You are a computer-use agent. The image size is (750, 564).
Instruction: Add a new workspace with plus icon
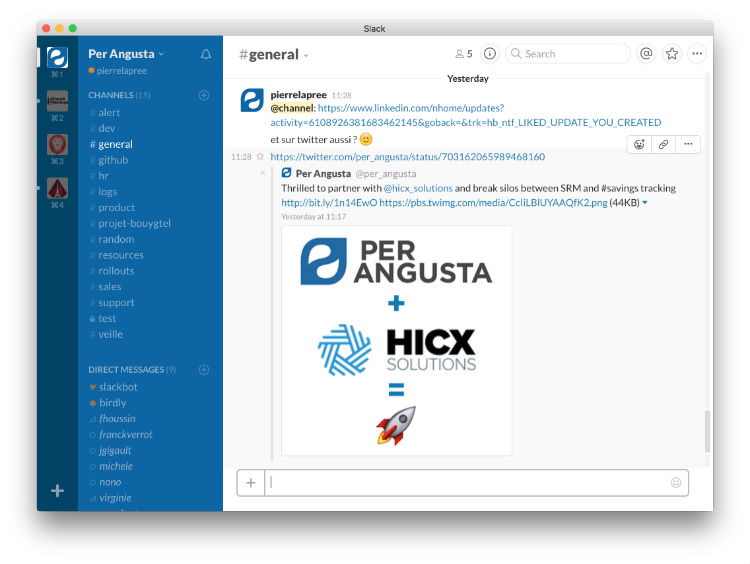click(x=57, y=490)
